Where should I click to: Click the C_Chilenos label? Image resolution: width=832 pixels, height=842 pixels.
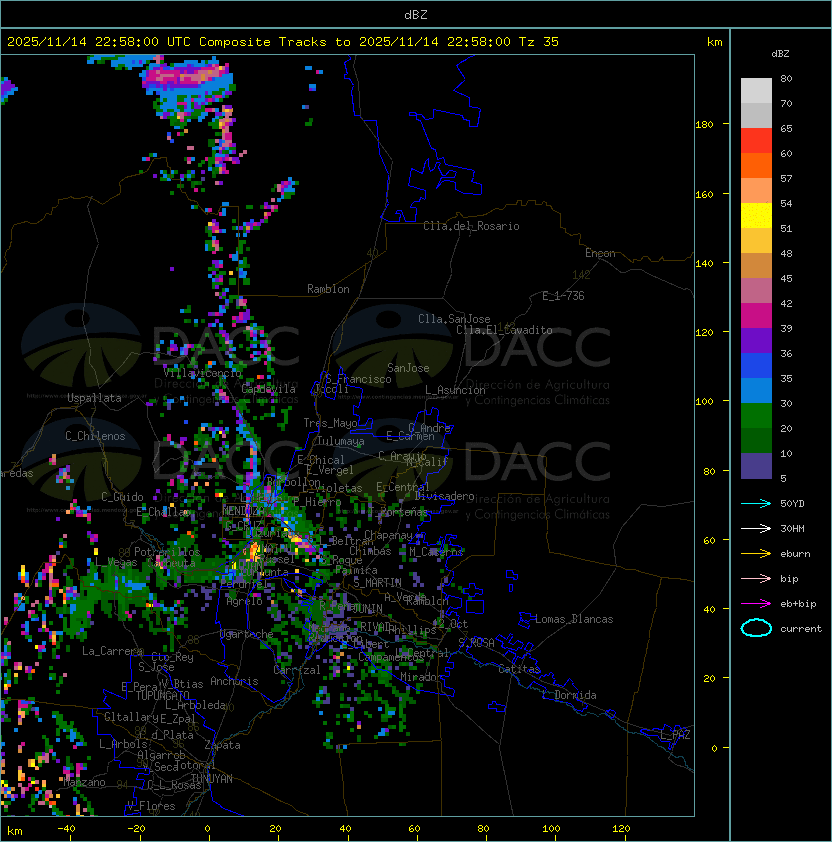[95, 436]
